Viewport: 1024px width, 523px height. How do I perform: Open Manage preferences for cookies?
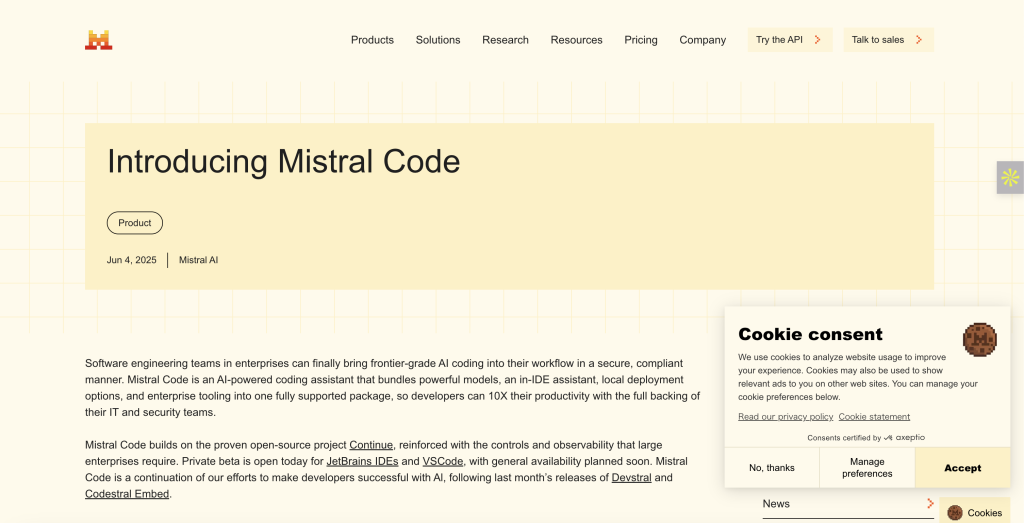(867, 468)
